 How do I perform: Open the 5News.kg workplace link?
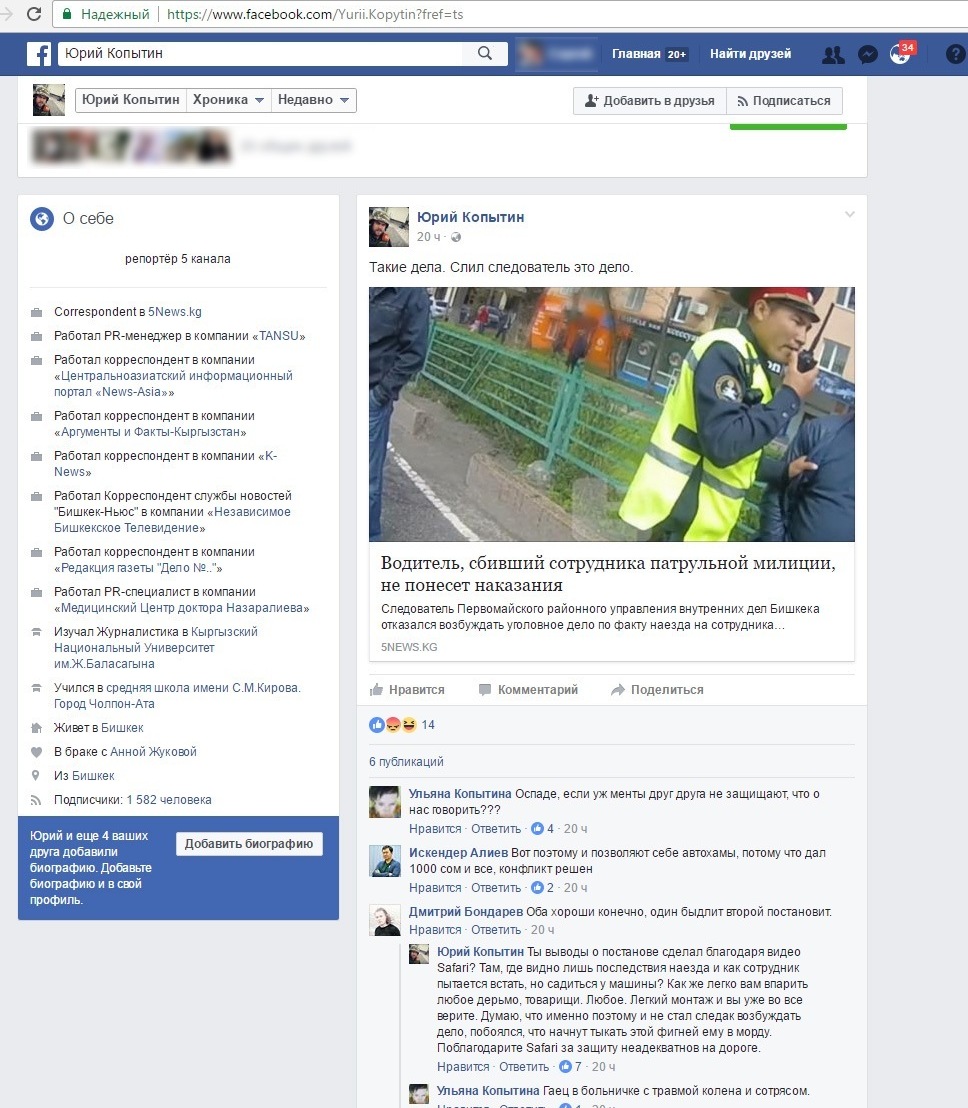point(174,312)
